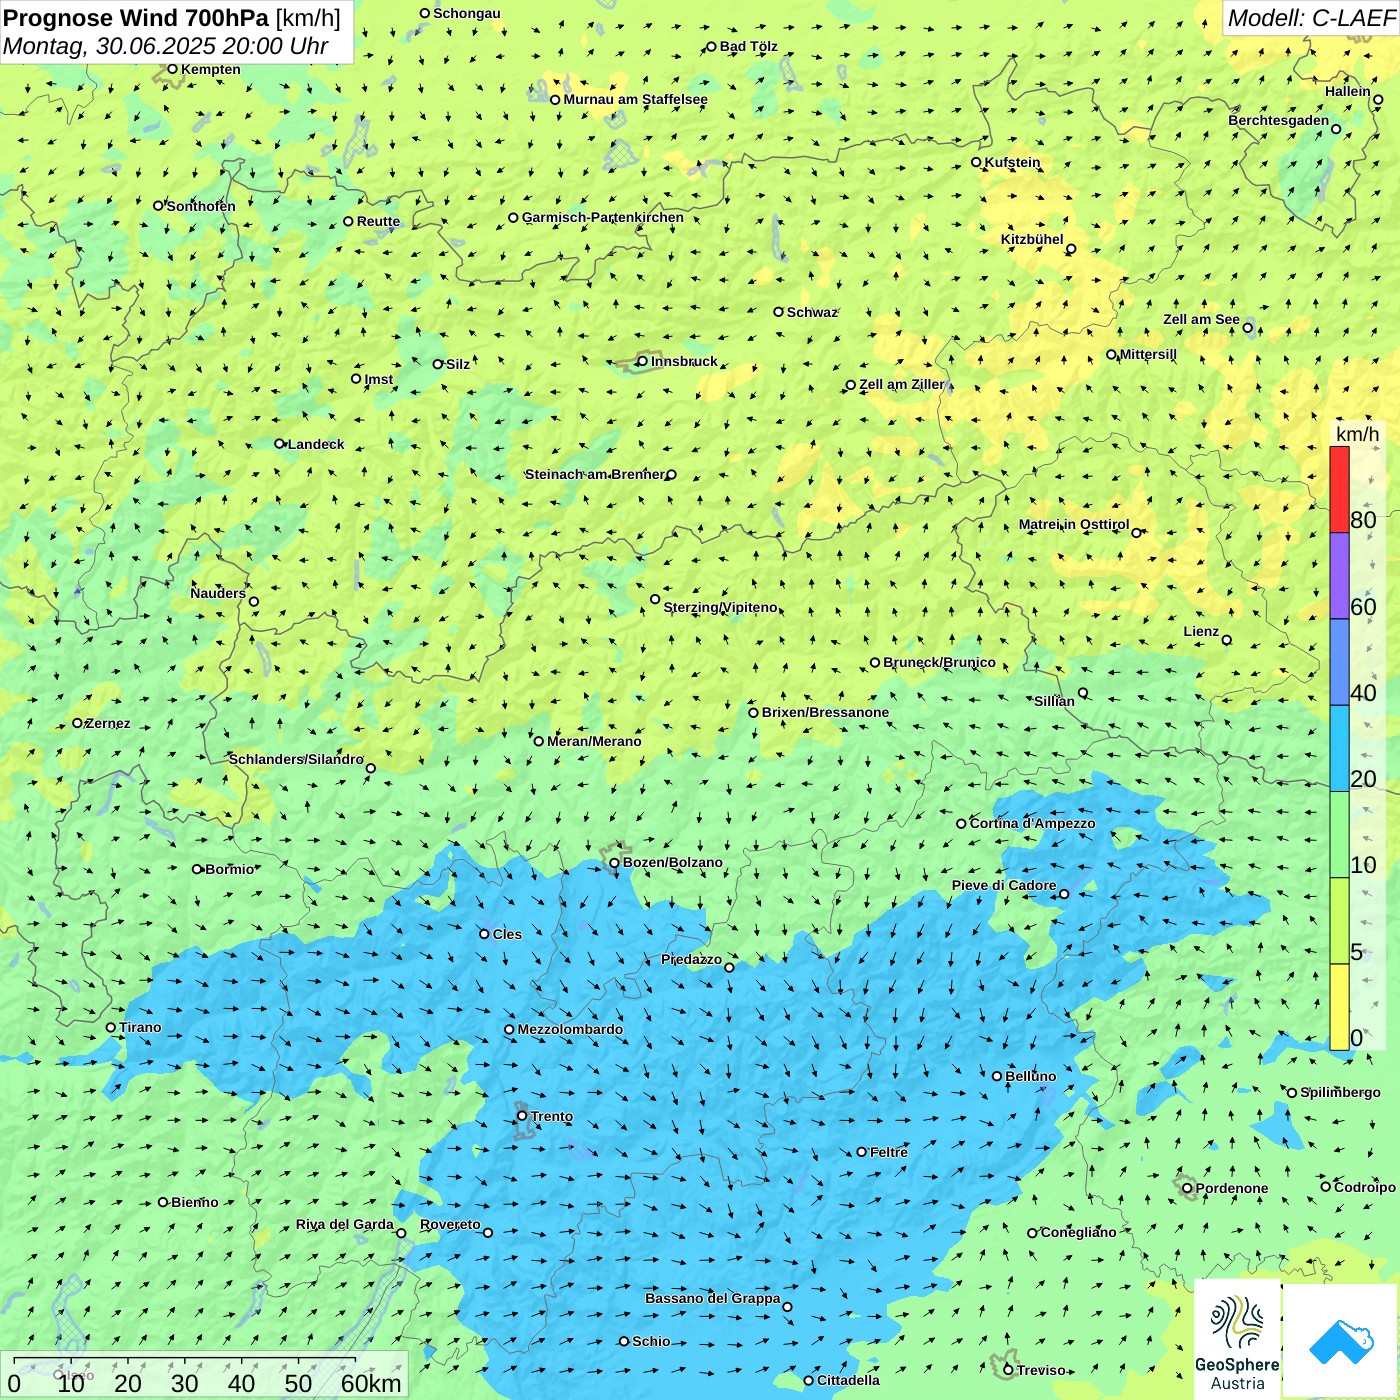
Task: Select the Bozen/Bolzano city marker dot
Action: click(x=614, y=862)
